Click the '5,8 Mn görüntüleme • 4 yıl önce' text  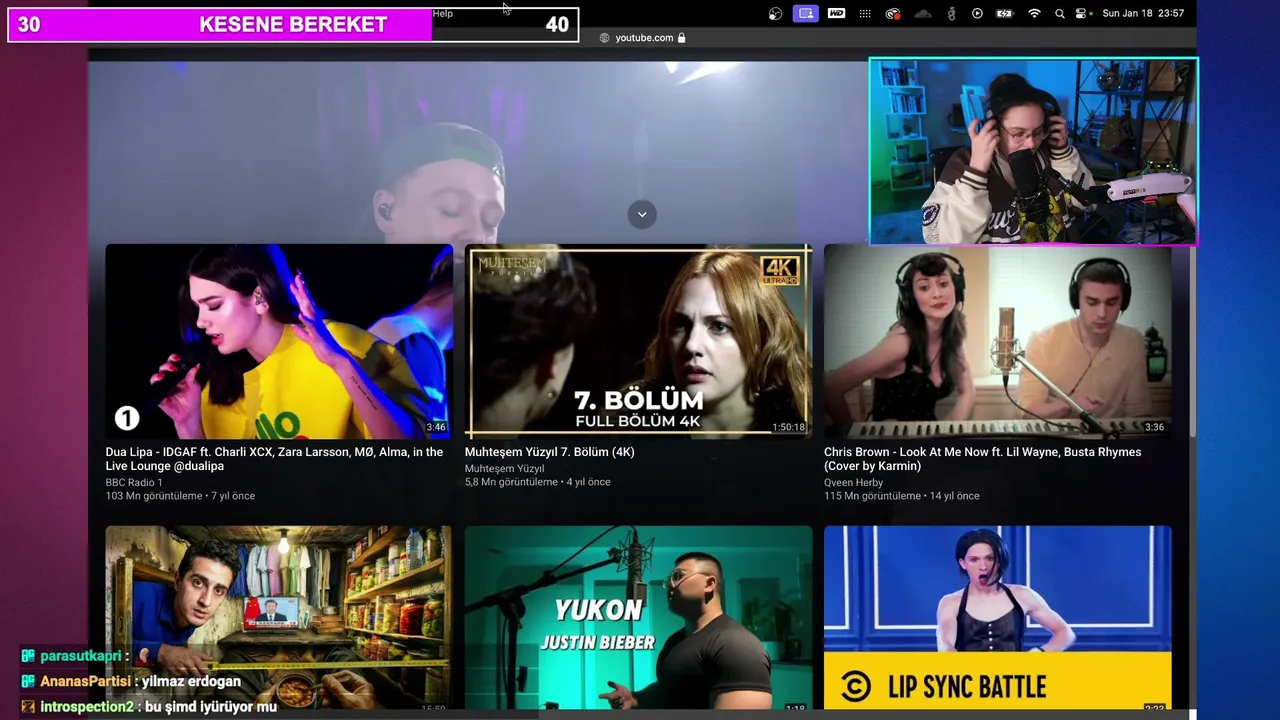[538, 482]
